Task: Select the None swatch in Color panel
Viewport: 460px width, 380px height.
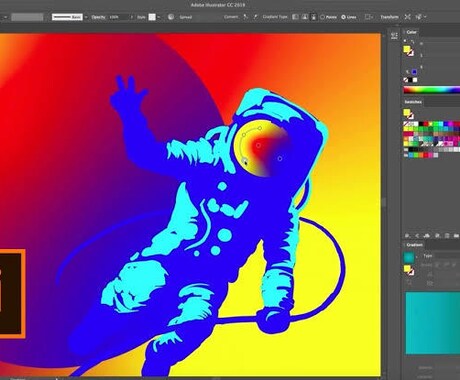Action: coord(406,80)
